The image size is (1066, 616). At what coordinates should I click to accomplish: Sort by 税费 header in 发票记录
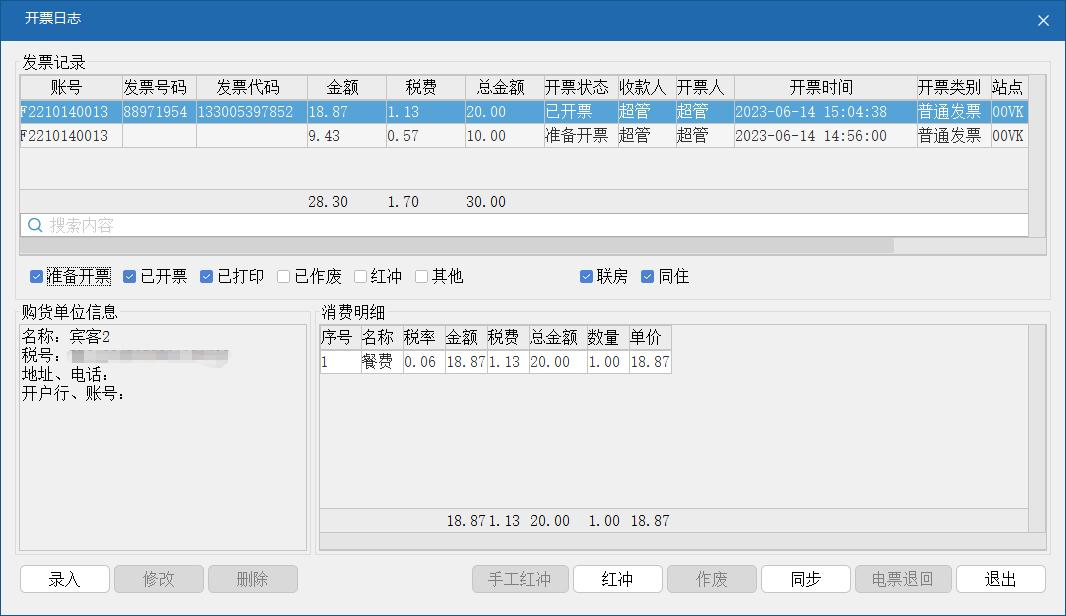(x=426, y=88)
